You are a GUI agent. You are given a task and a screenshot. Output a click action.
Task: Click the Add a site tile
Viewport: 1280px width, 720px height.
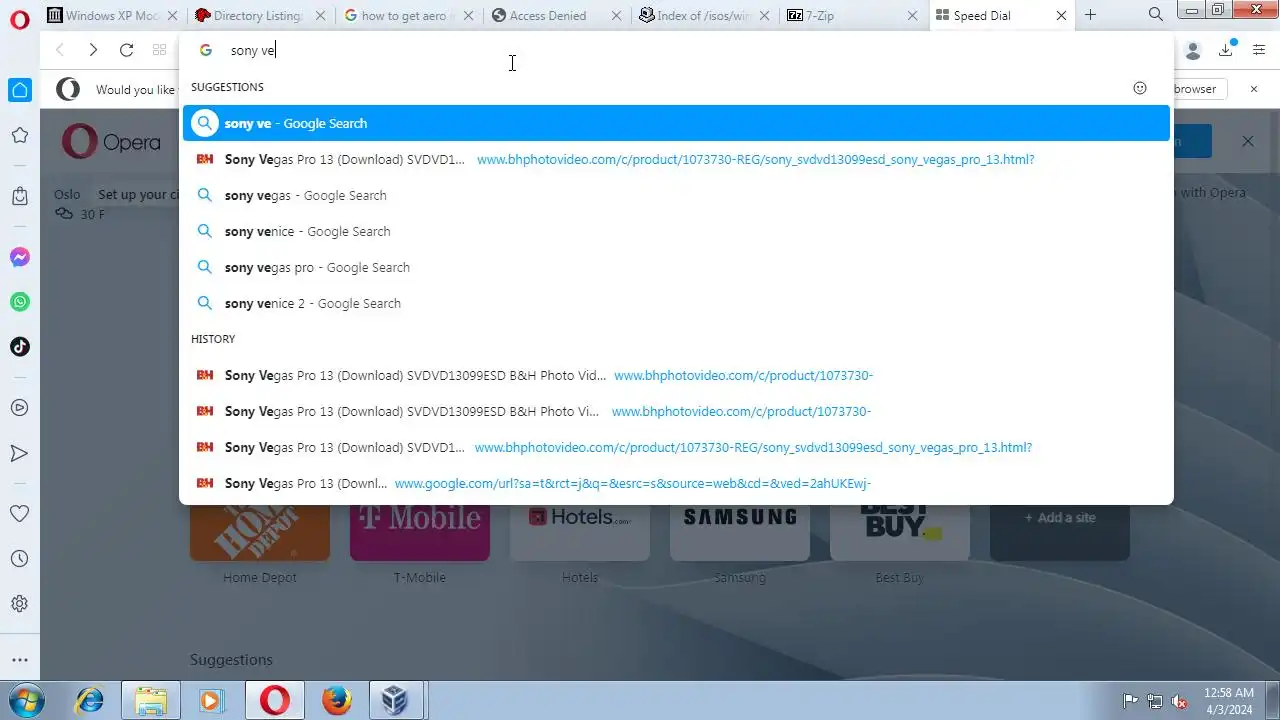[x=1060, y=531]
